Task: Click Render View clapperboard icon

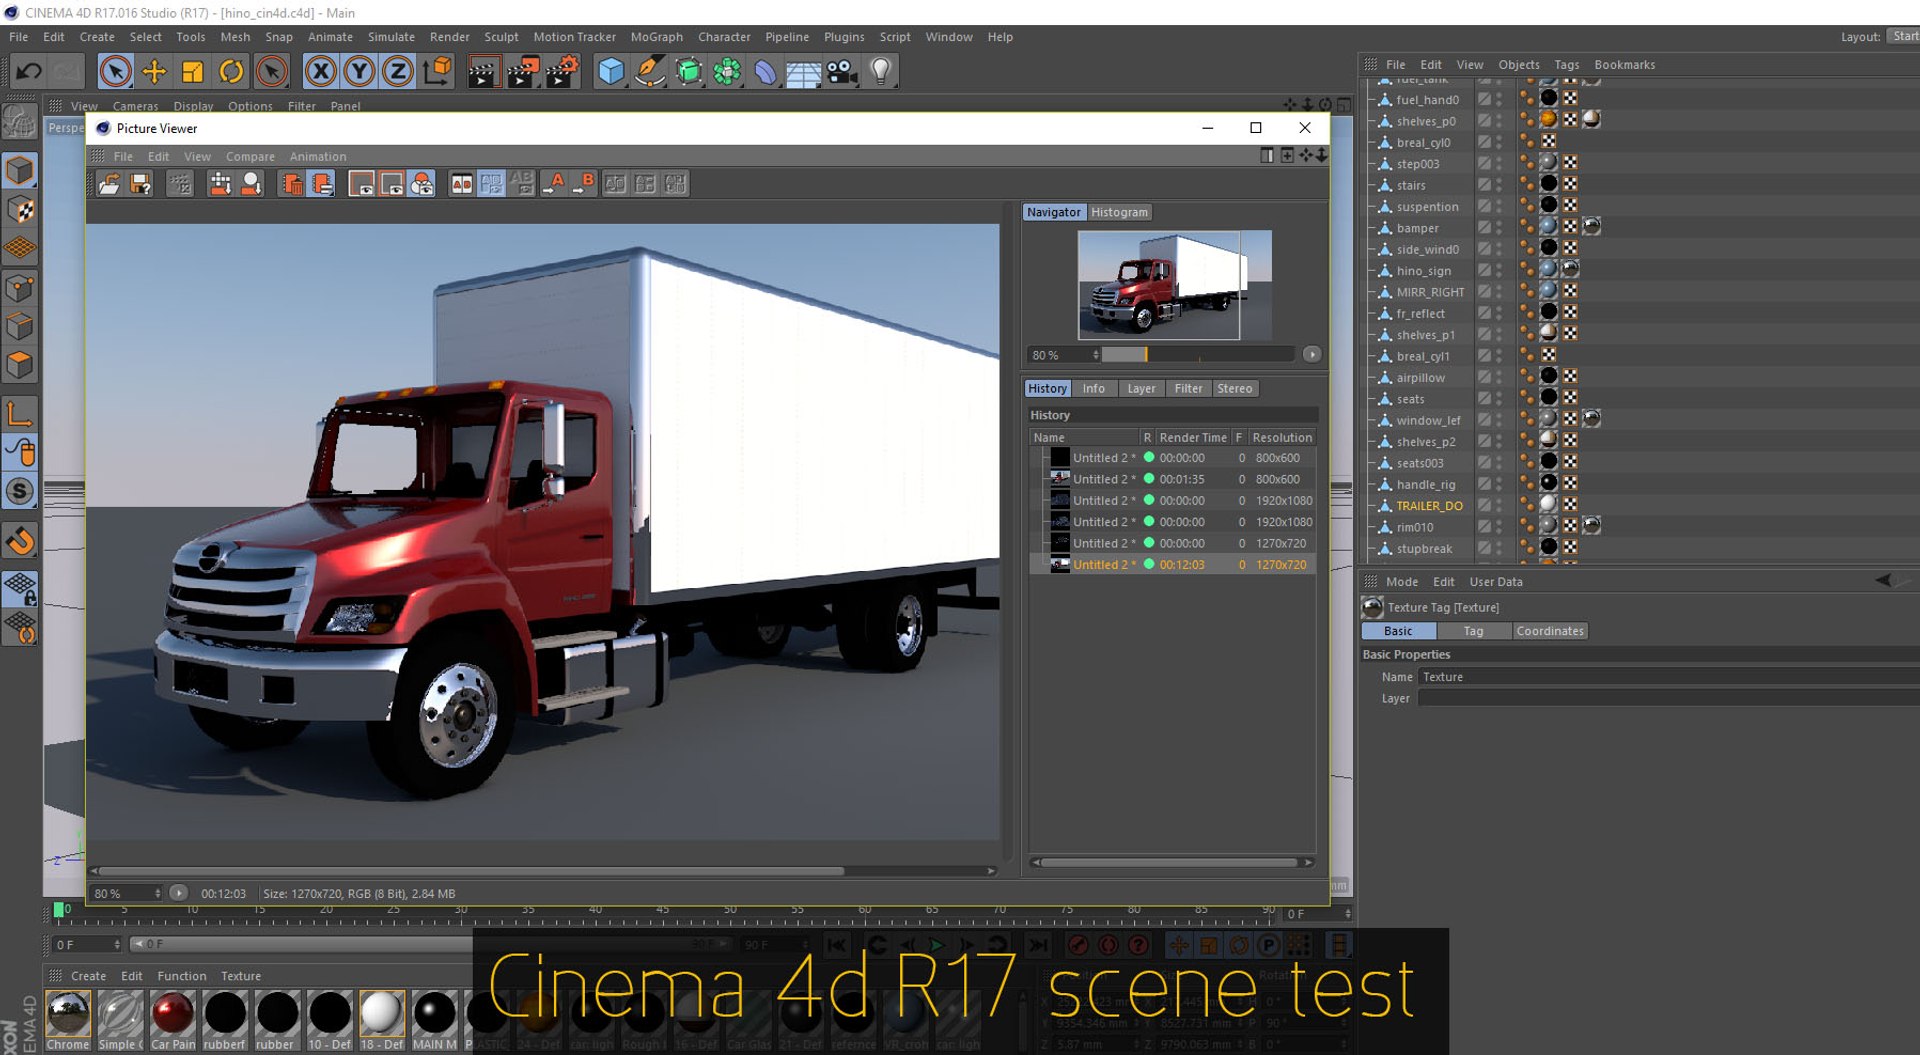Action: tap(483, 71)
